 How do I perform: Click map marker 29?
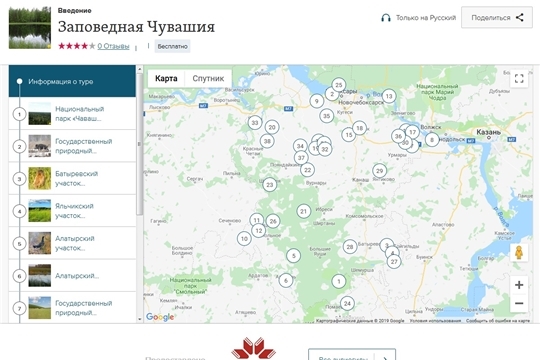coord(380,171)
